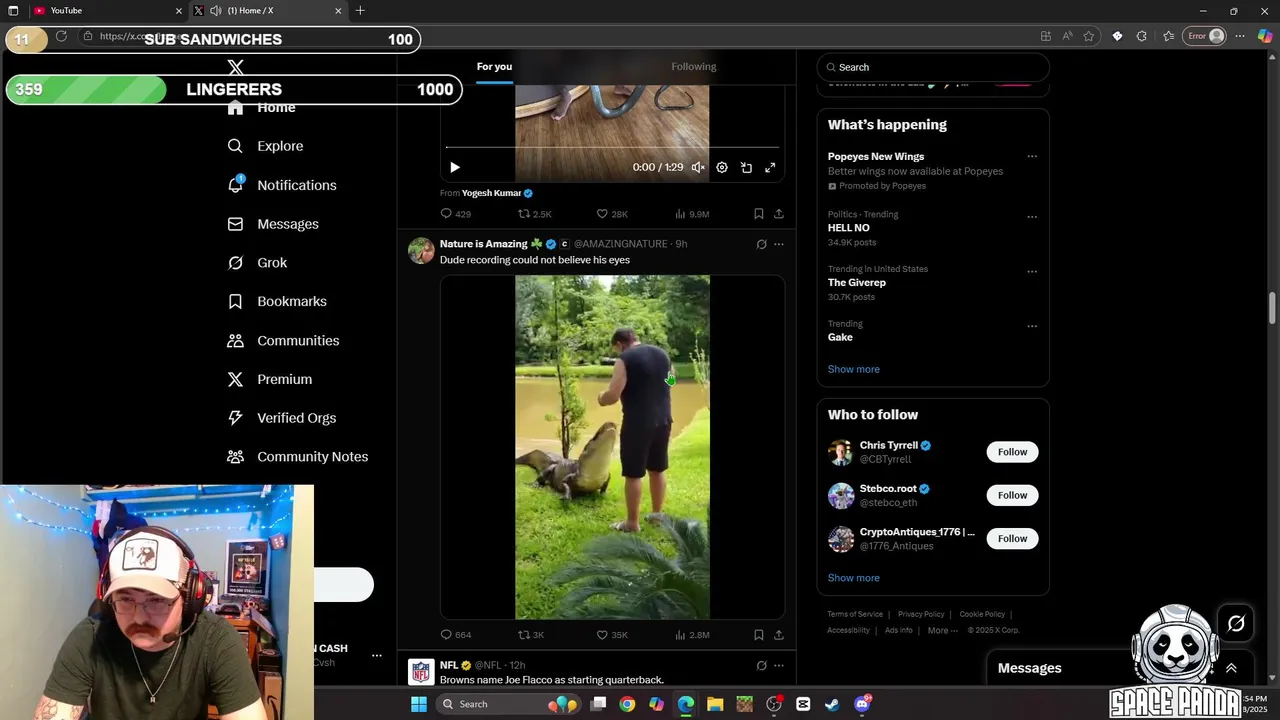Open File Explorer from the taskbar
The image size is (1280, 720).
click(x=715, y=704)
